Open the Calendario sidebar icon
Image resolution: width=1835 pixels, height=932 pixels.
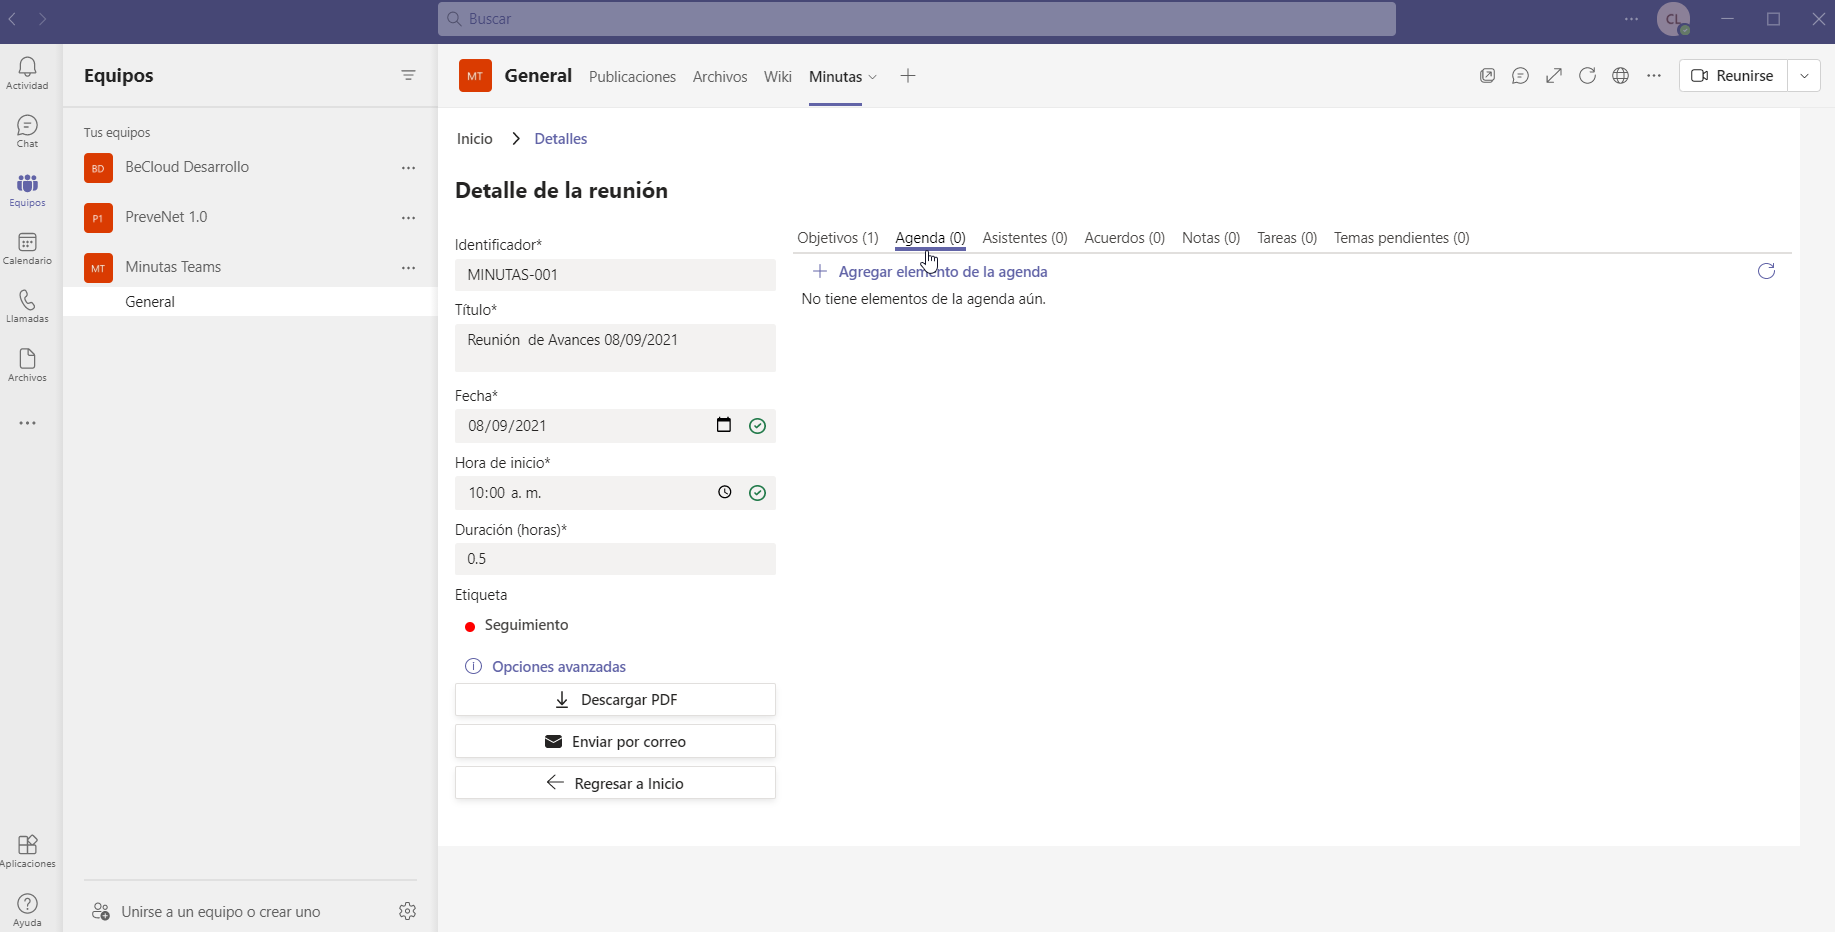tap(27, 248)
